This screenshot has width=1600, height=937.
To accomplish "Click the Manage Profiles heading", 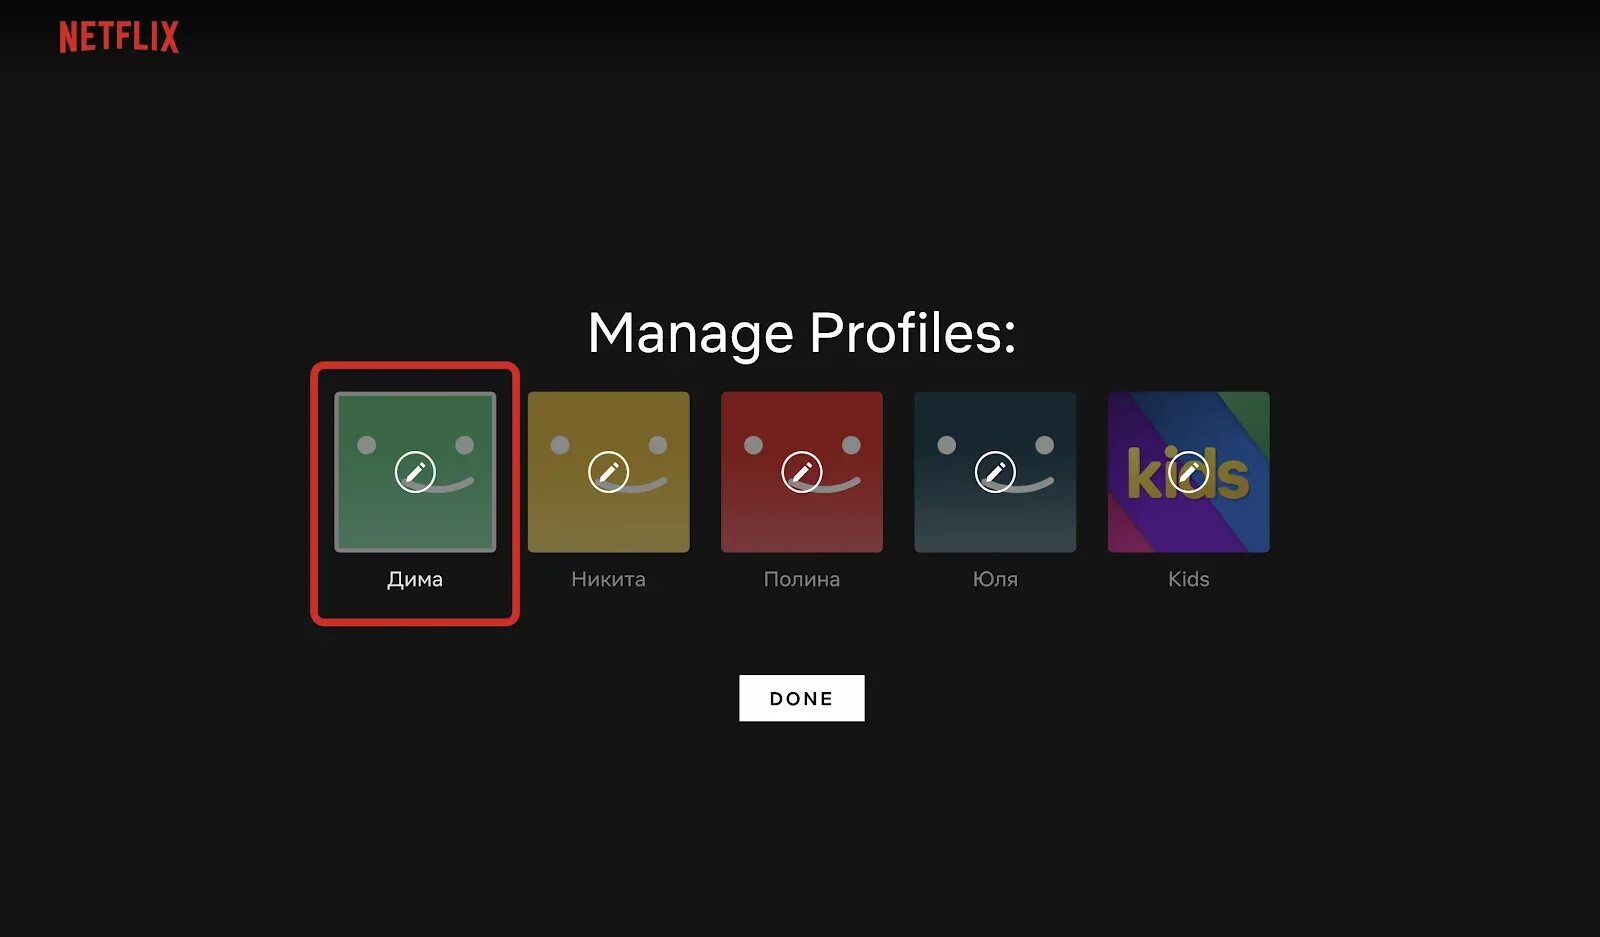I will [x=802, y=333].
